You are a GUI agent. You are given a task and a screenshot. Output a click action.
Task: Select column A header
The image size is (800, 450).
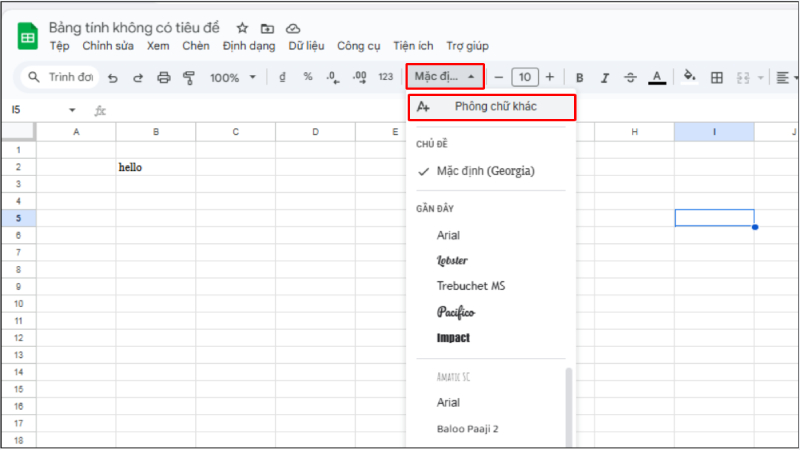76,132
